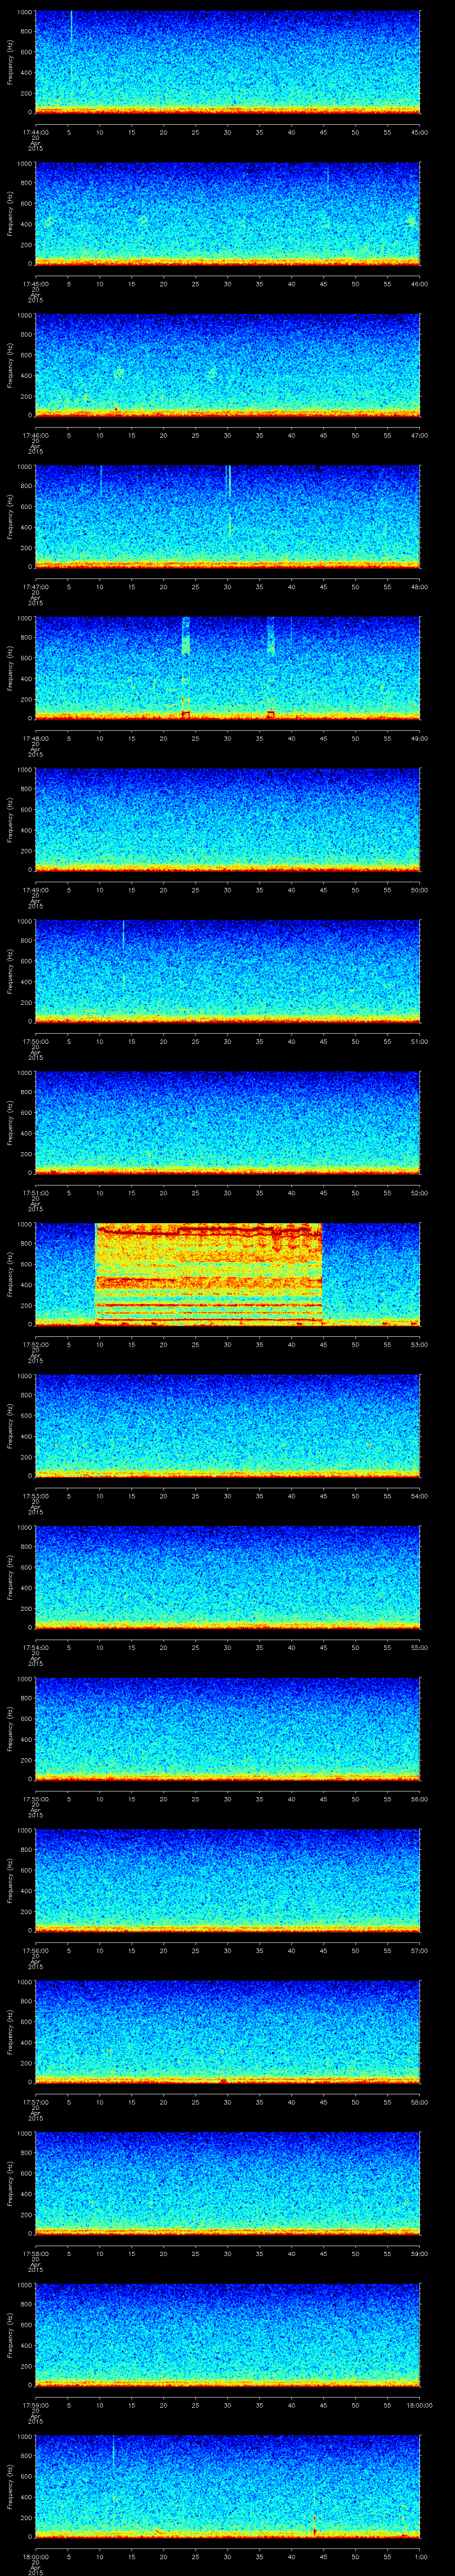455x2576 pixels.
Task: Click the 1000 Hz axis value of 17:44:00 panel
Action: coord(24,12)
